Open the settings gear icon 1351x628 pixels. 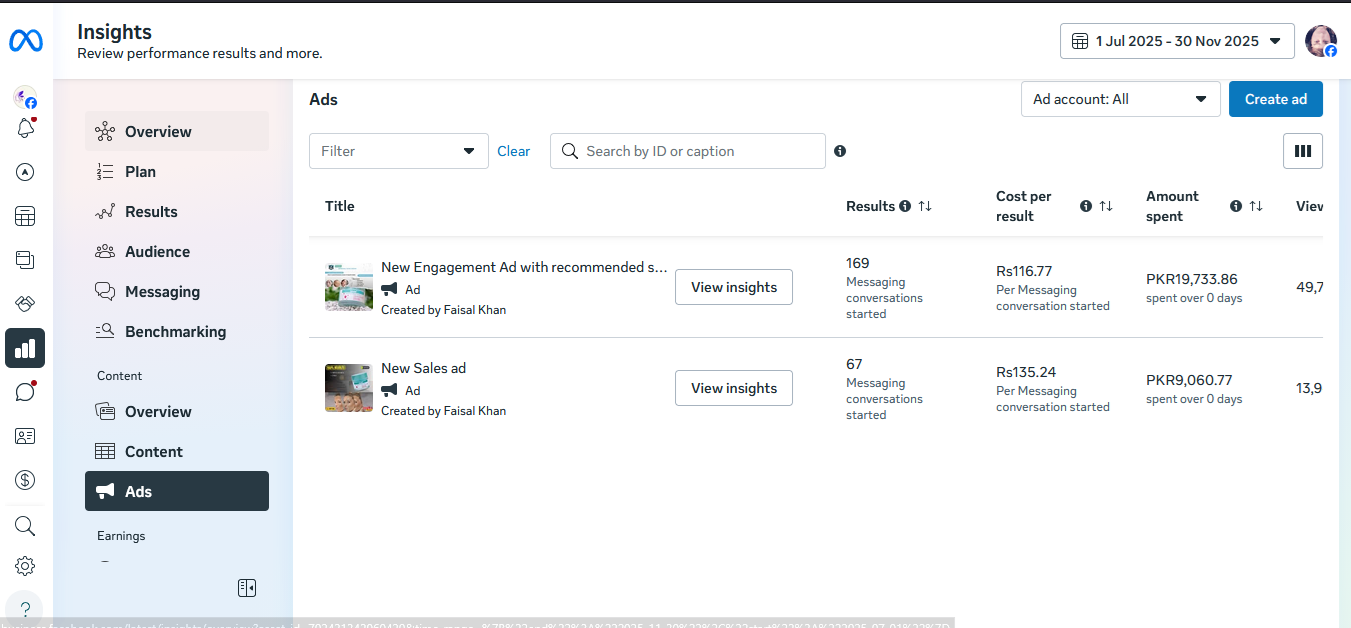tap(25, 566)
